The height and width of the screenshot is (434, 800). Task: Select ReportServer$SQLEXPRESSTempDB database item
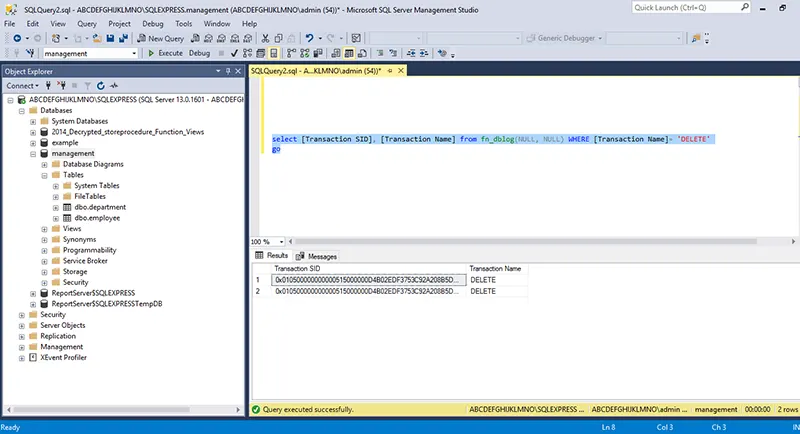[107, 304]
